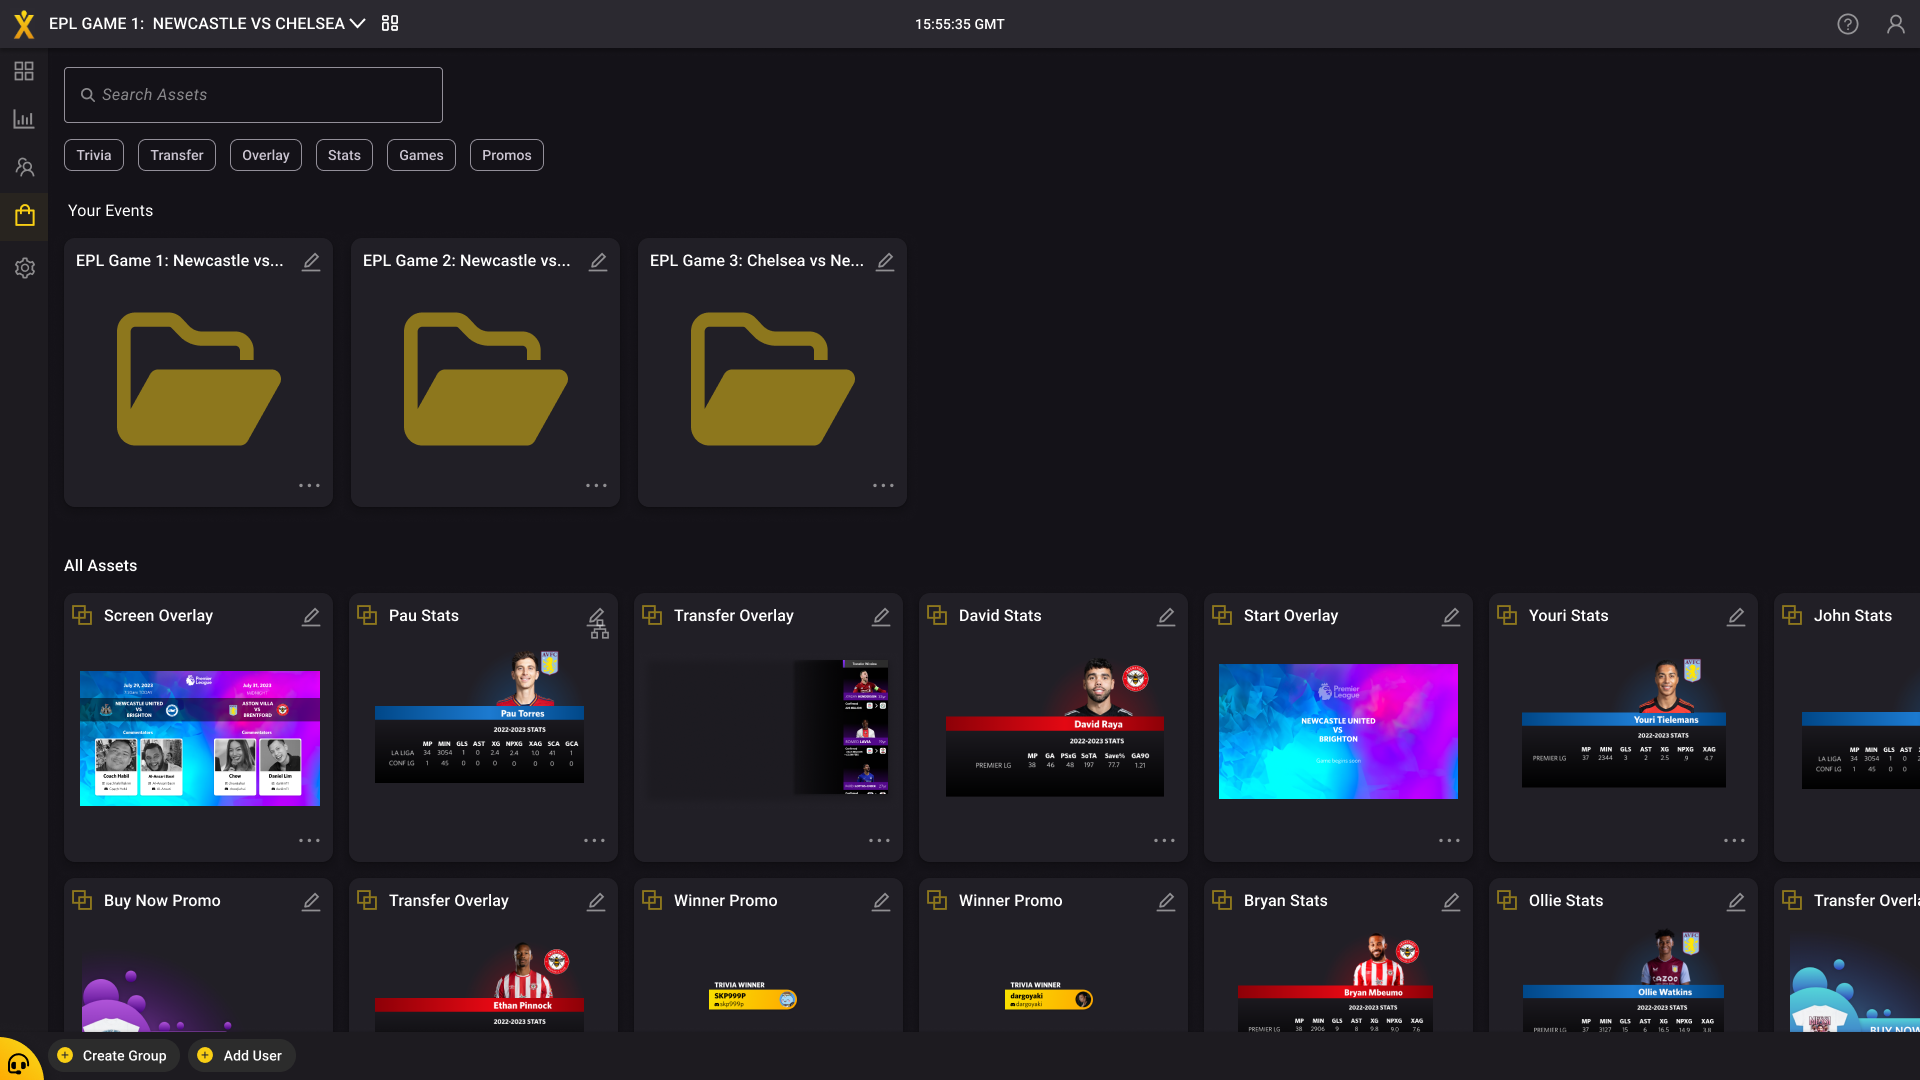Click the Create Group button
Image resolution: width=1920 pixels, height=1080 pixels.
[113, 1055]
